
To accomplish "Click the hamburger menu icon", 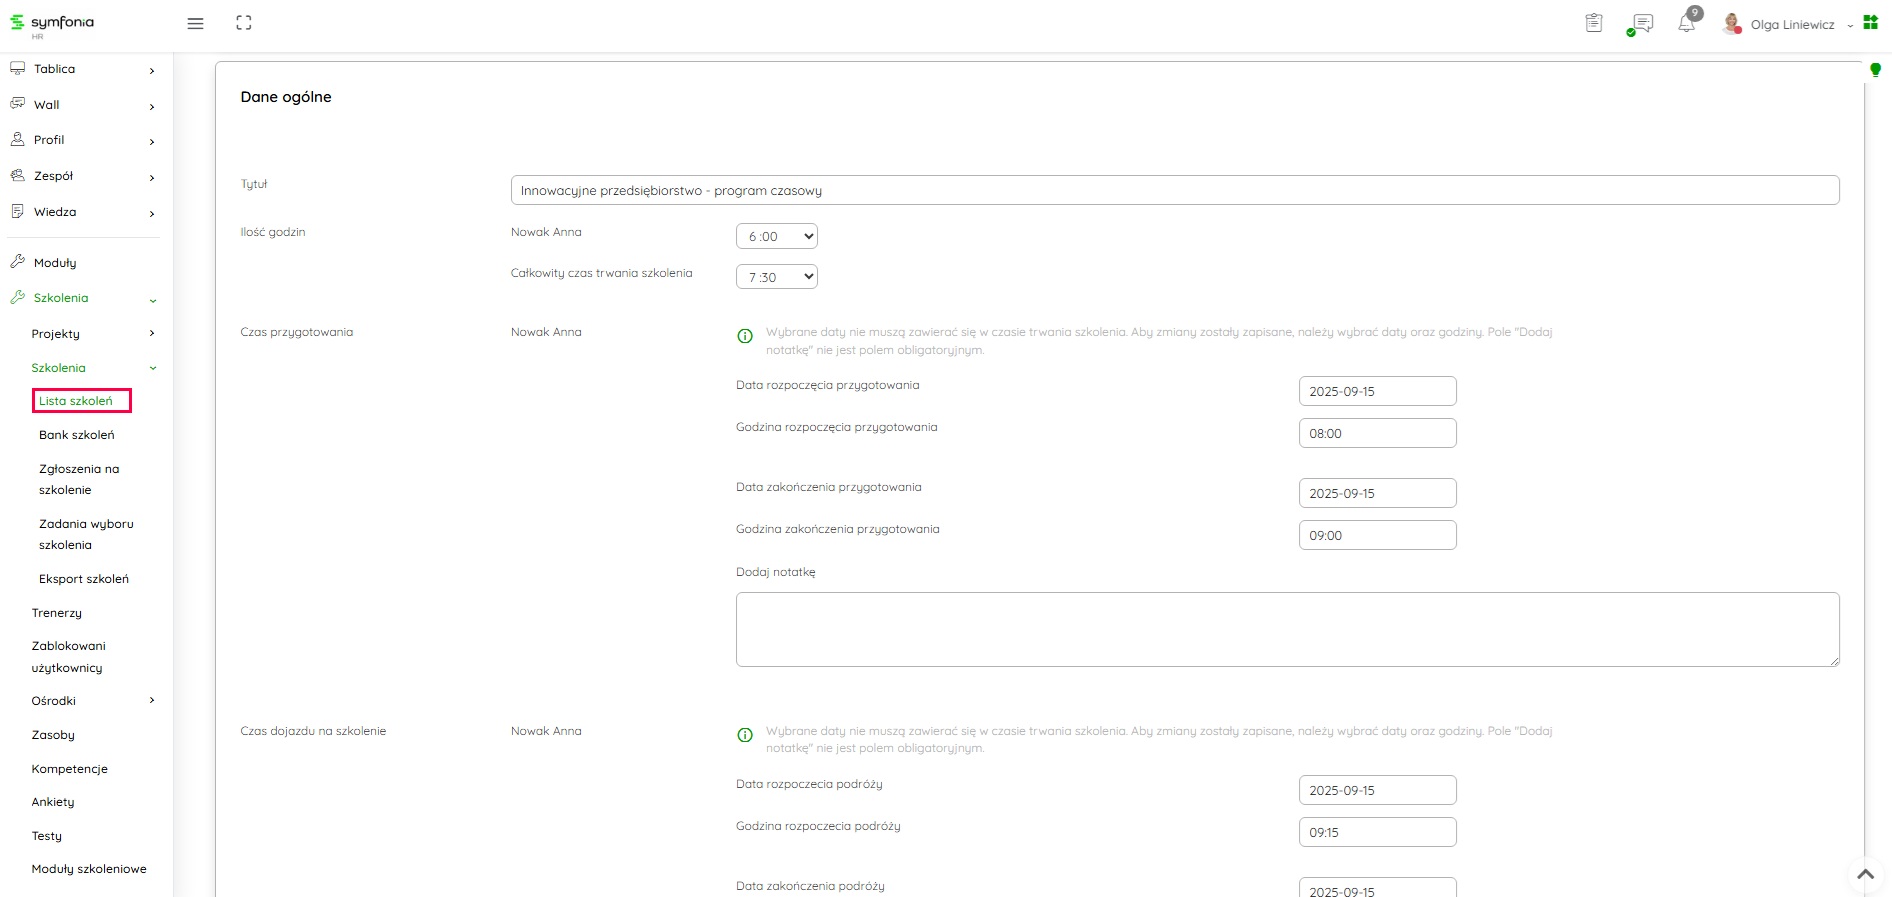I will [195, 23].
